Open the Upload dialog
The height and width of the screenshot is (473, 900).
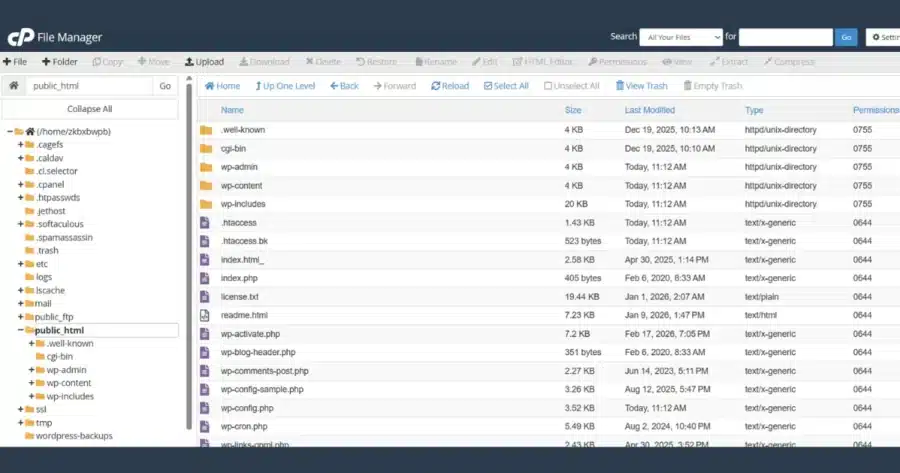click(x=204, y=61)
